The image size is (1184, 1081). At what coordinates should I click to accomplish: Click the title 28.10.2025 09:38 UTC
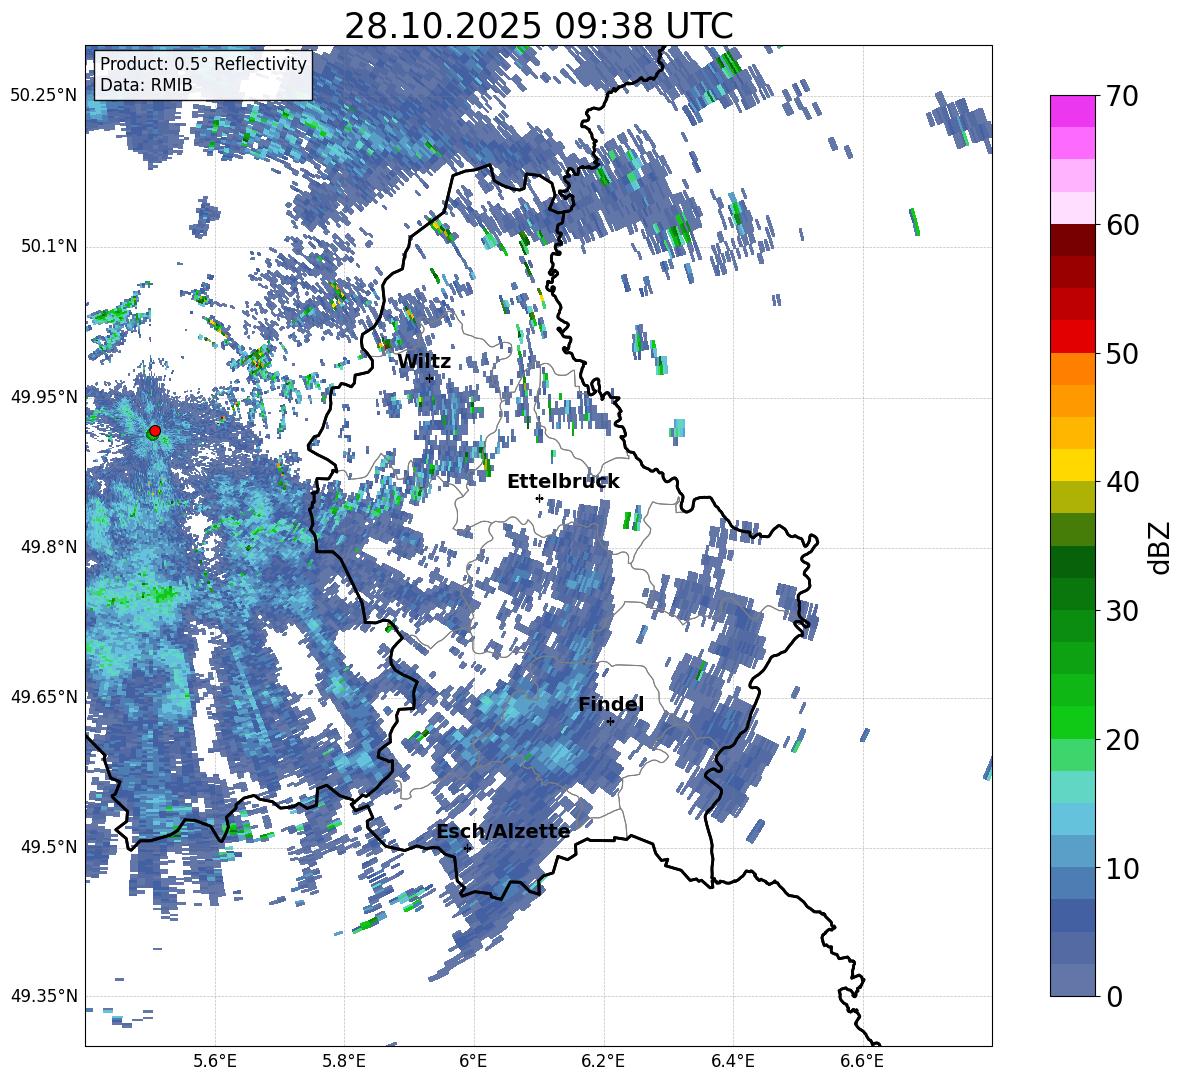(x=538, y=26)
